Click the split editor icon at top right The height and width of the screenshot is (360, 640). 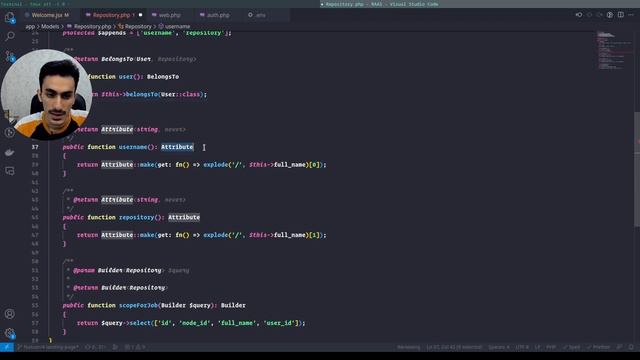coord(620,15)
